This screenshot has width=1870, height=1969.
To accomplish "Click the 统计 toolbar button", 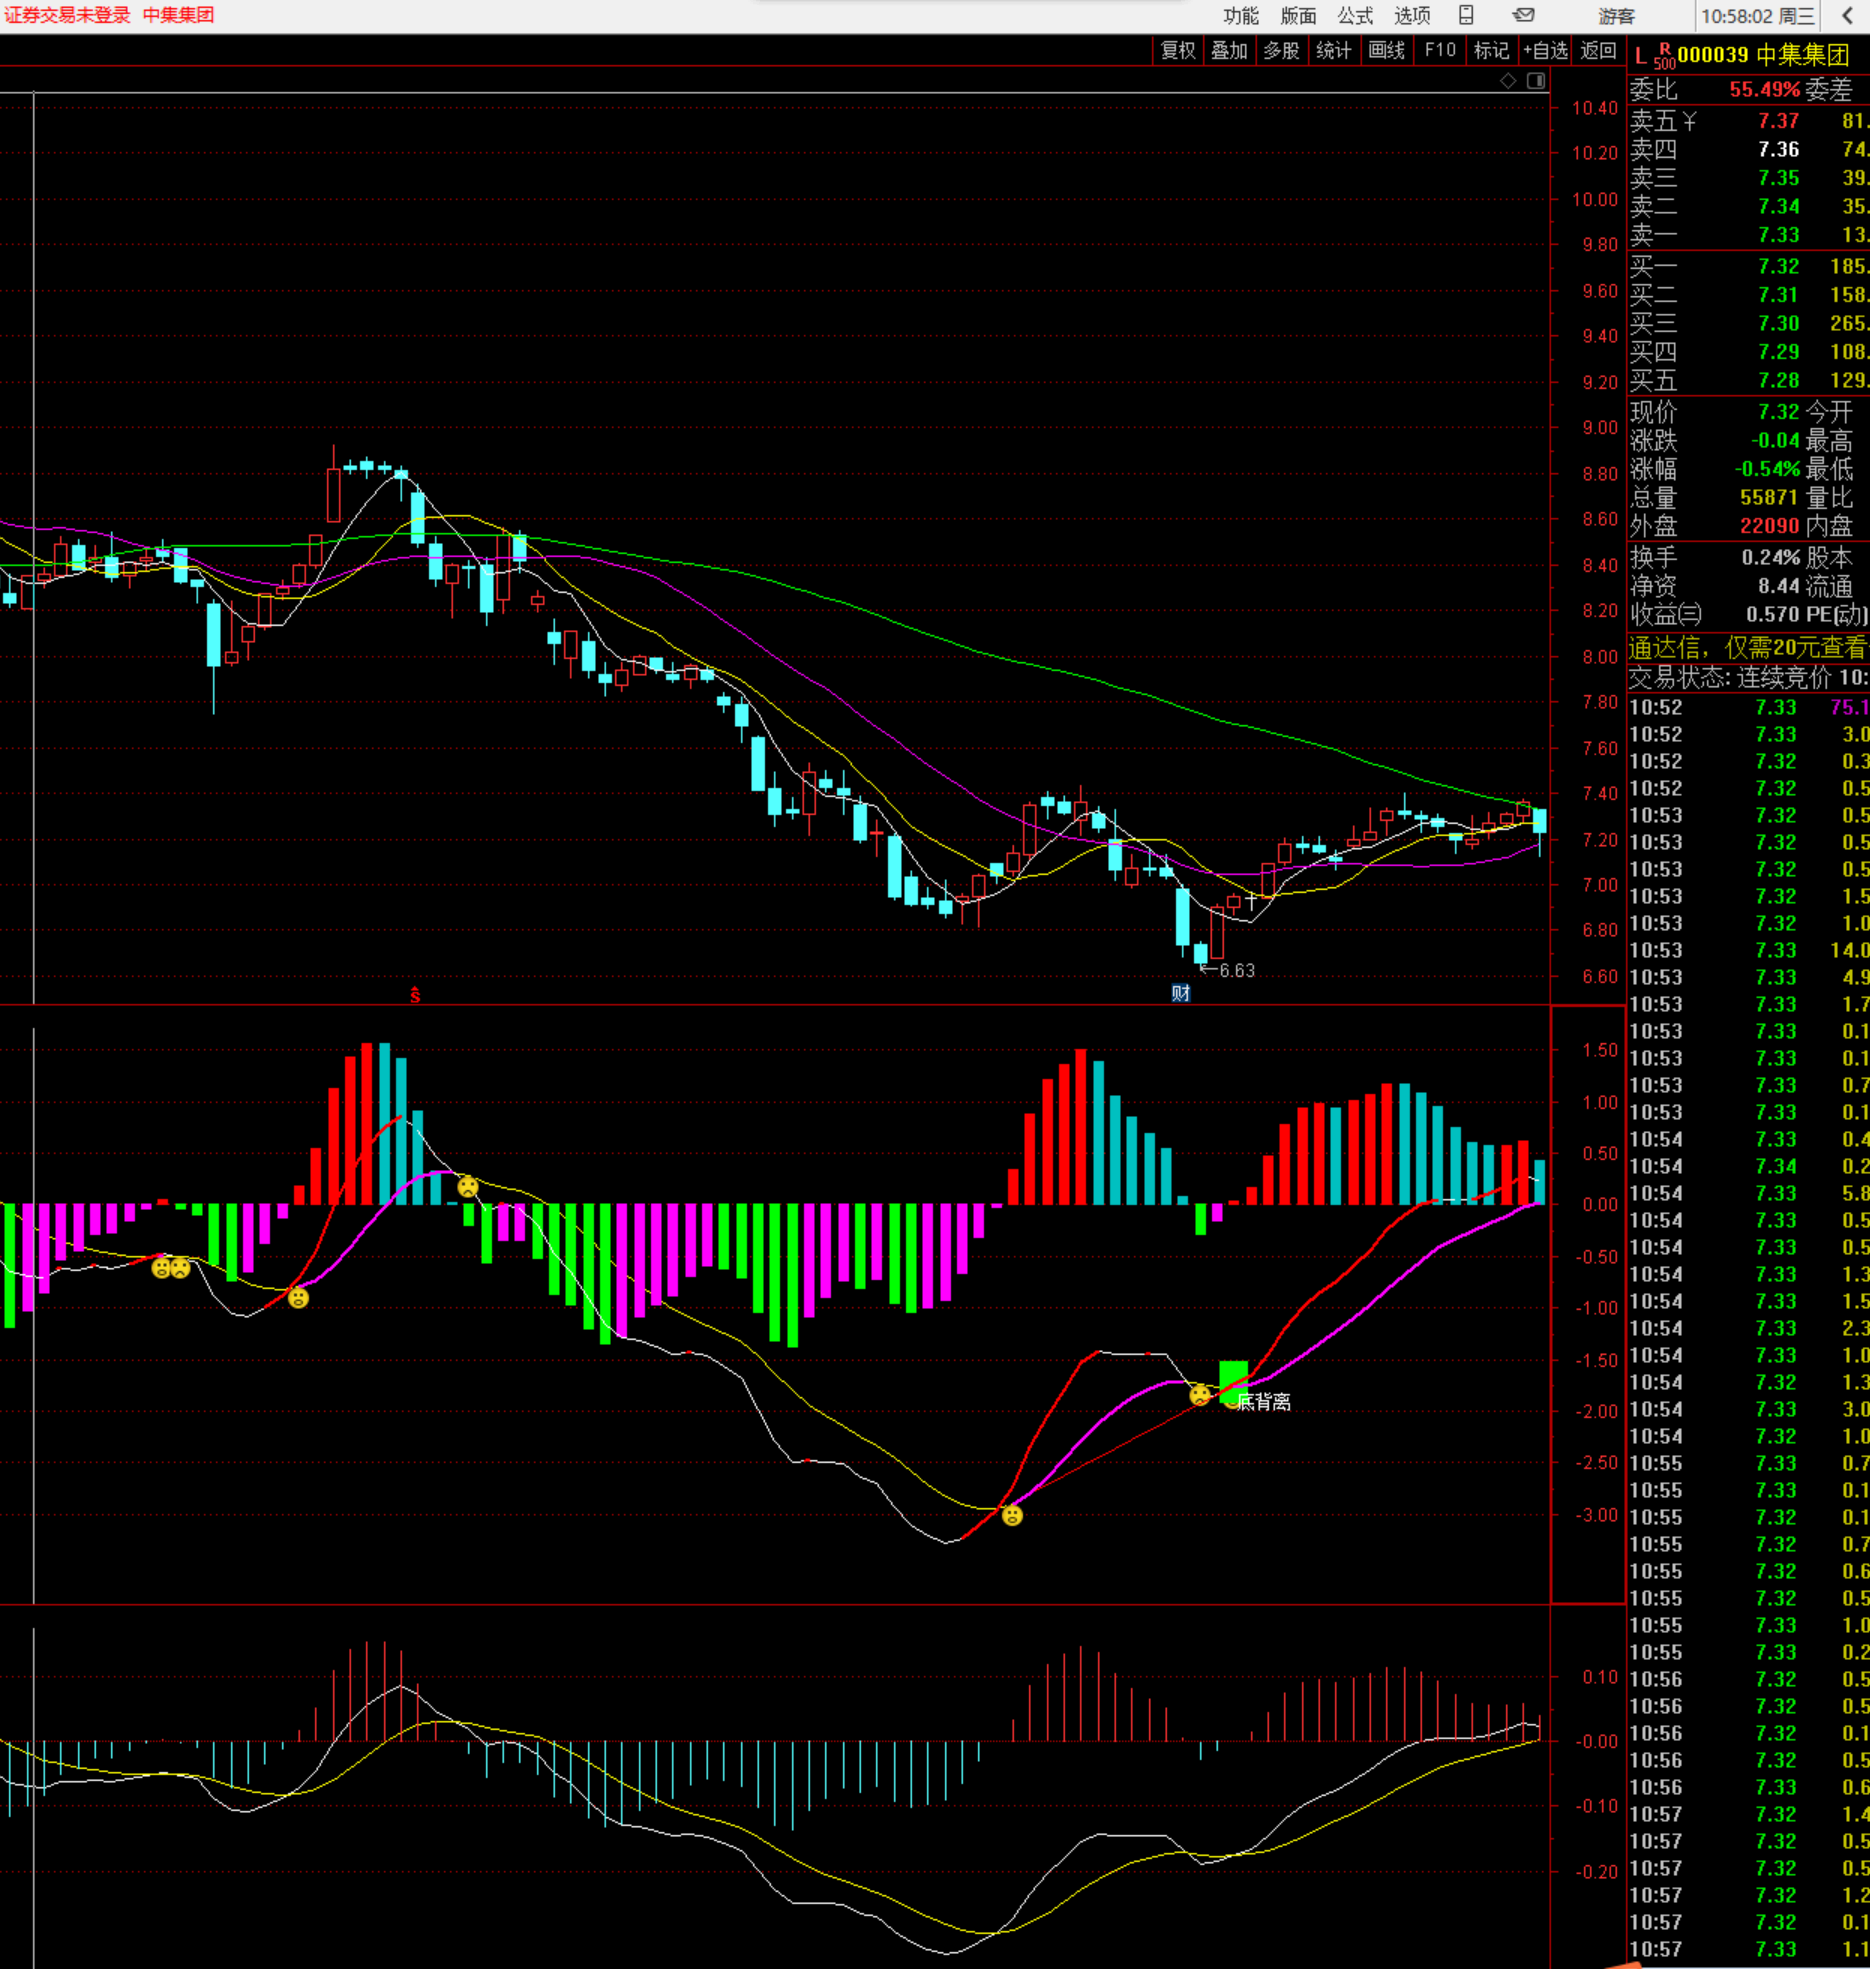I will [x=1333, y=50].
